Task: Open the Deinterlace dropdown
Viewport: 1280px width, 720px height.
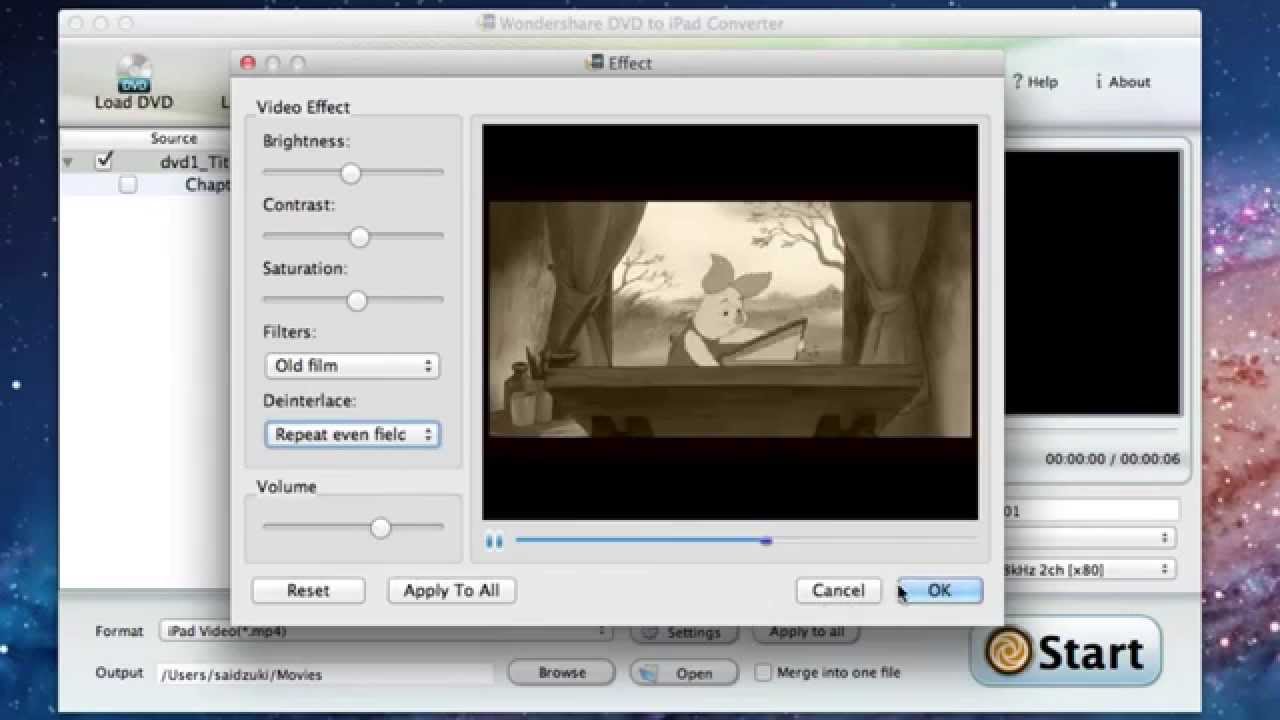Action: (x=352, y=434)
